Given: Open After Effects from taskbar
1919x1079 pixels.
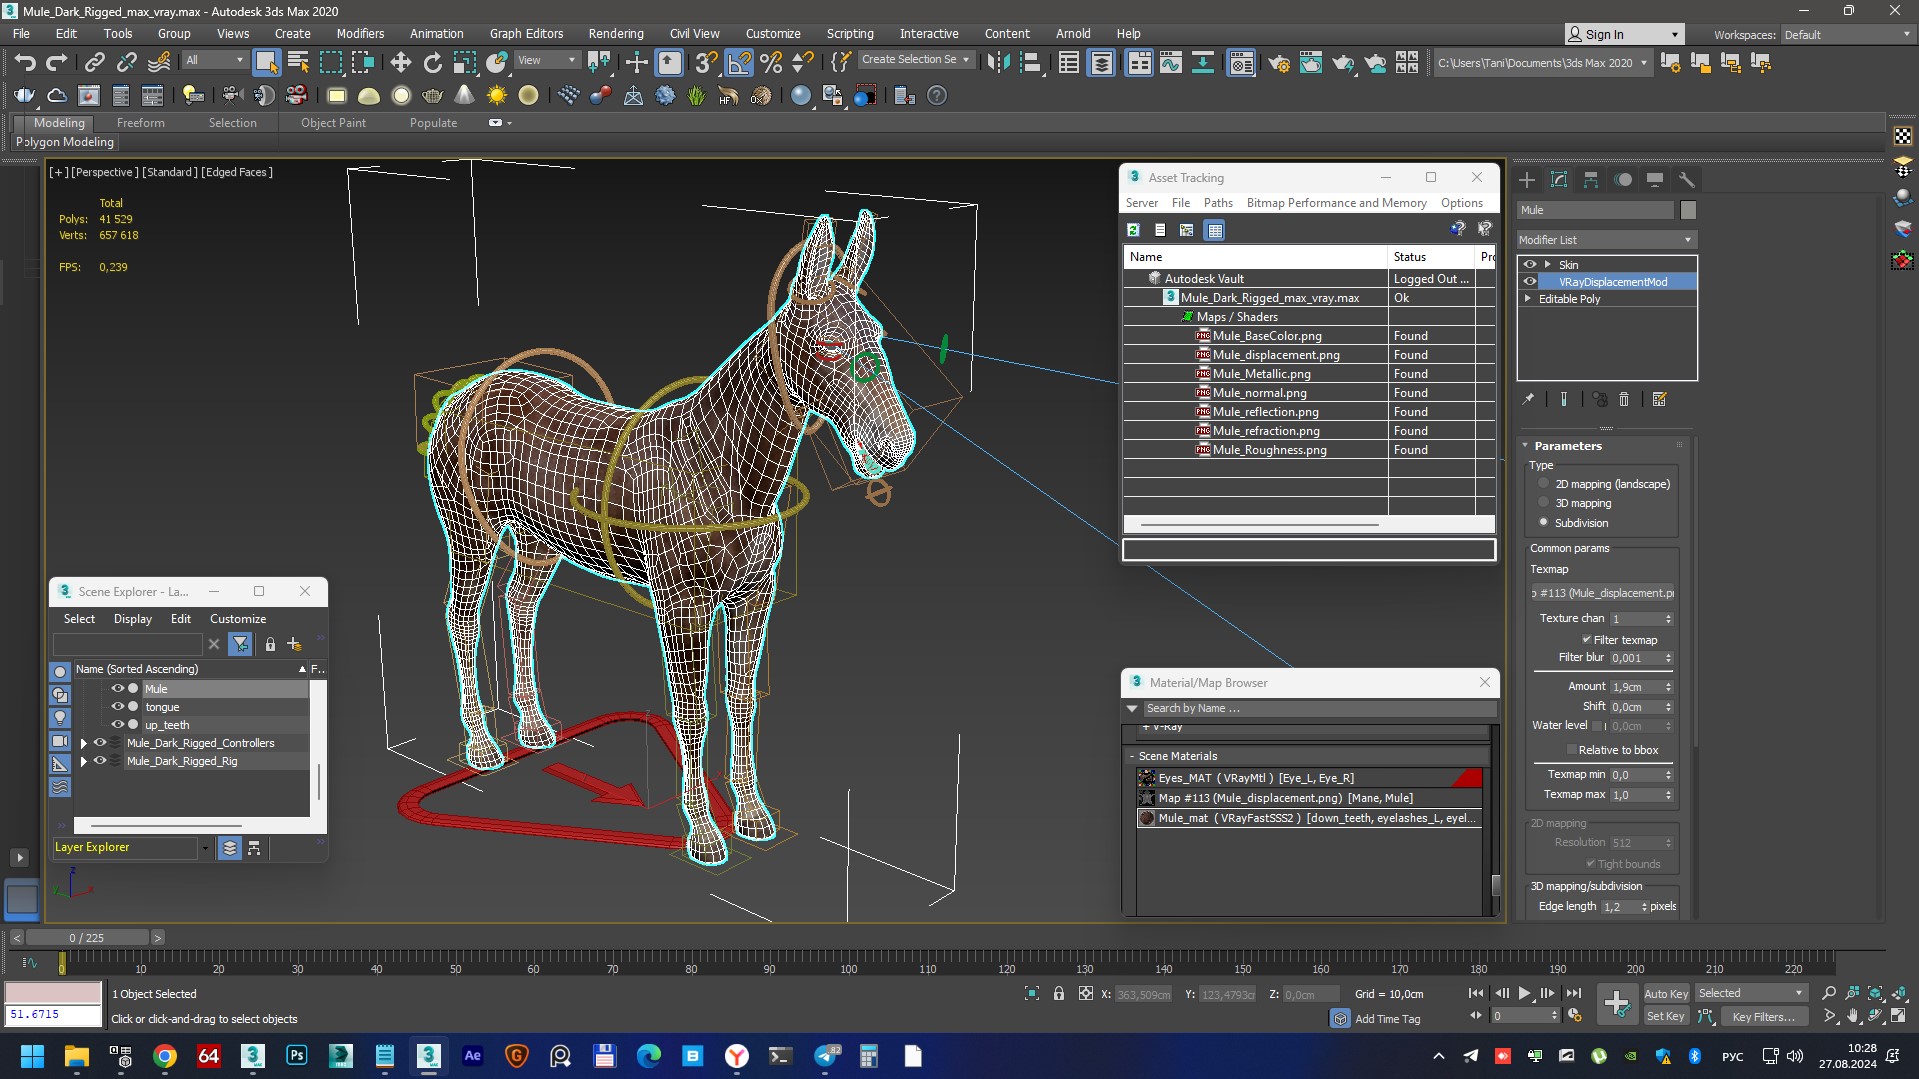Looking at the screenshot, I should (x=472, y=1055).
